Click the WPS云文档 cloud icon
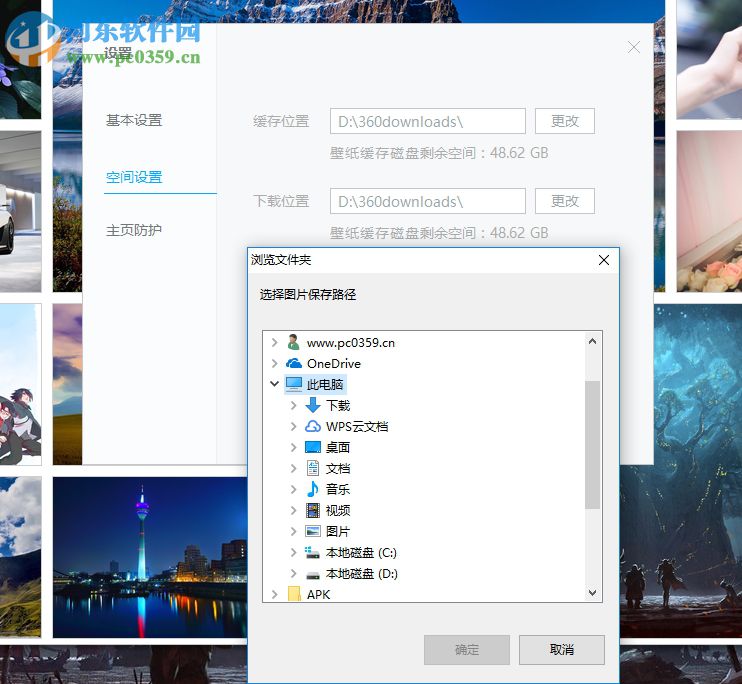742x684 pixels. pyautogui.click(x=313, y=426)
